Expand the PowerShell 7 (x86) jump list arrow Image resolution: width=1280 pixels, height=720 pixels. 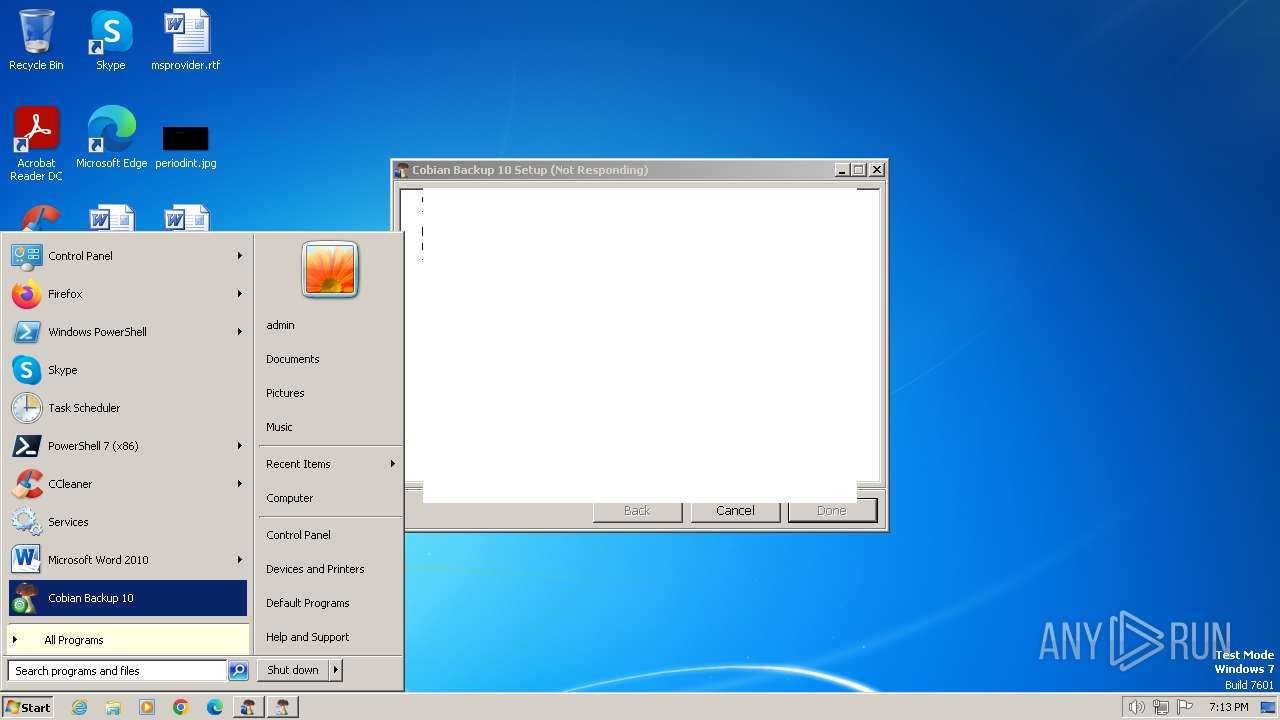[240, 446]
